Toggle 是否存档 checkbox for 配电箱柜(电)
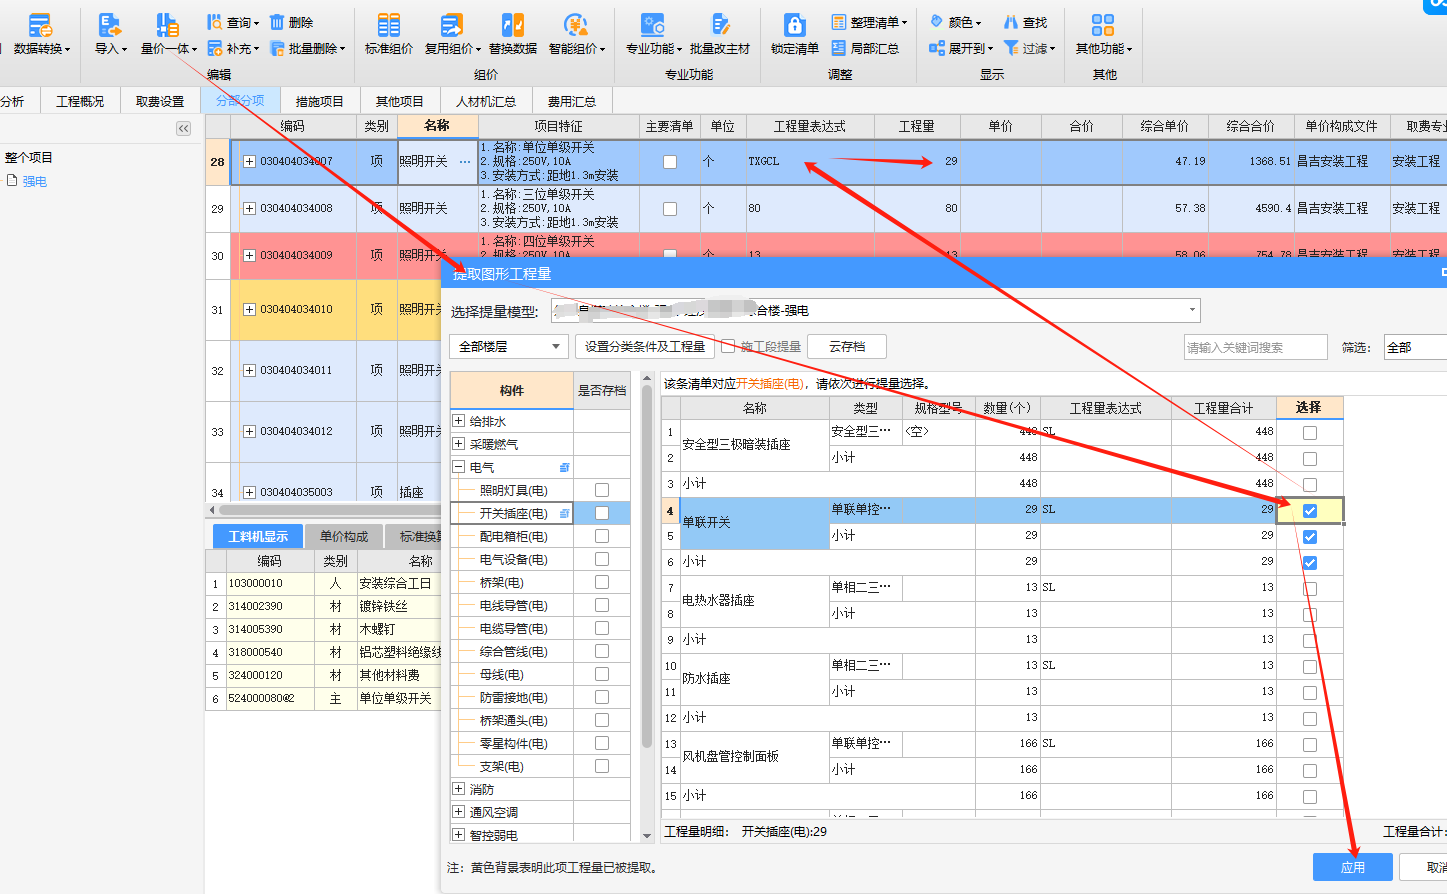The image size is (1447, 894). point(602,536)
